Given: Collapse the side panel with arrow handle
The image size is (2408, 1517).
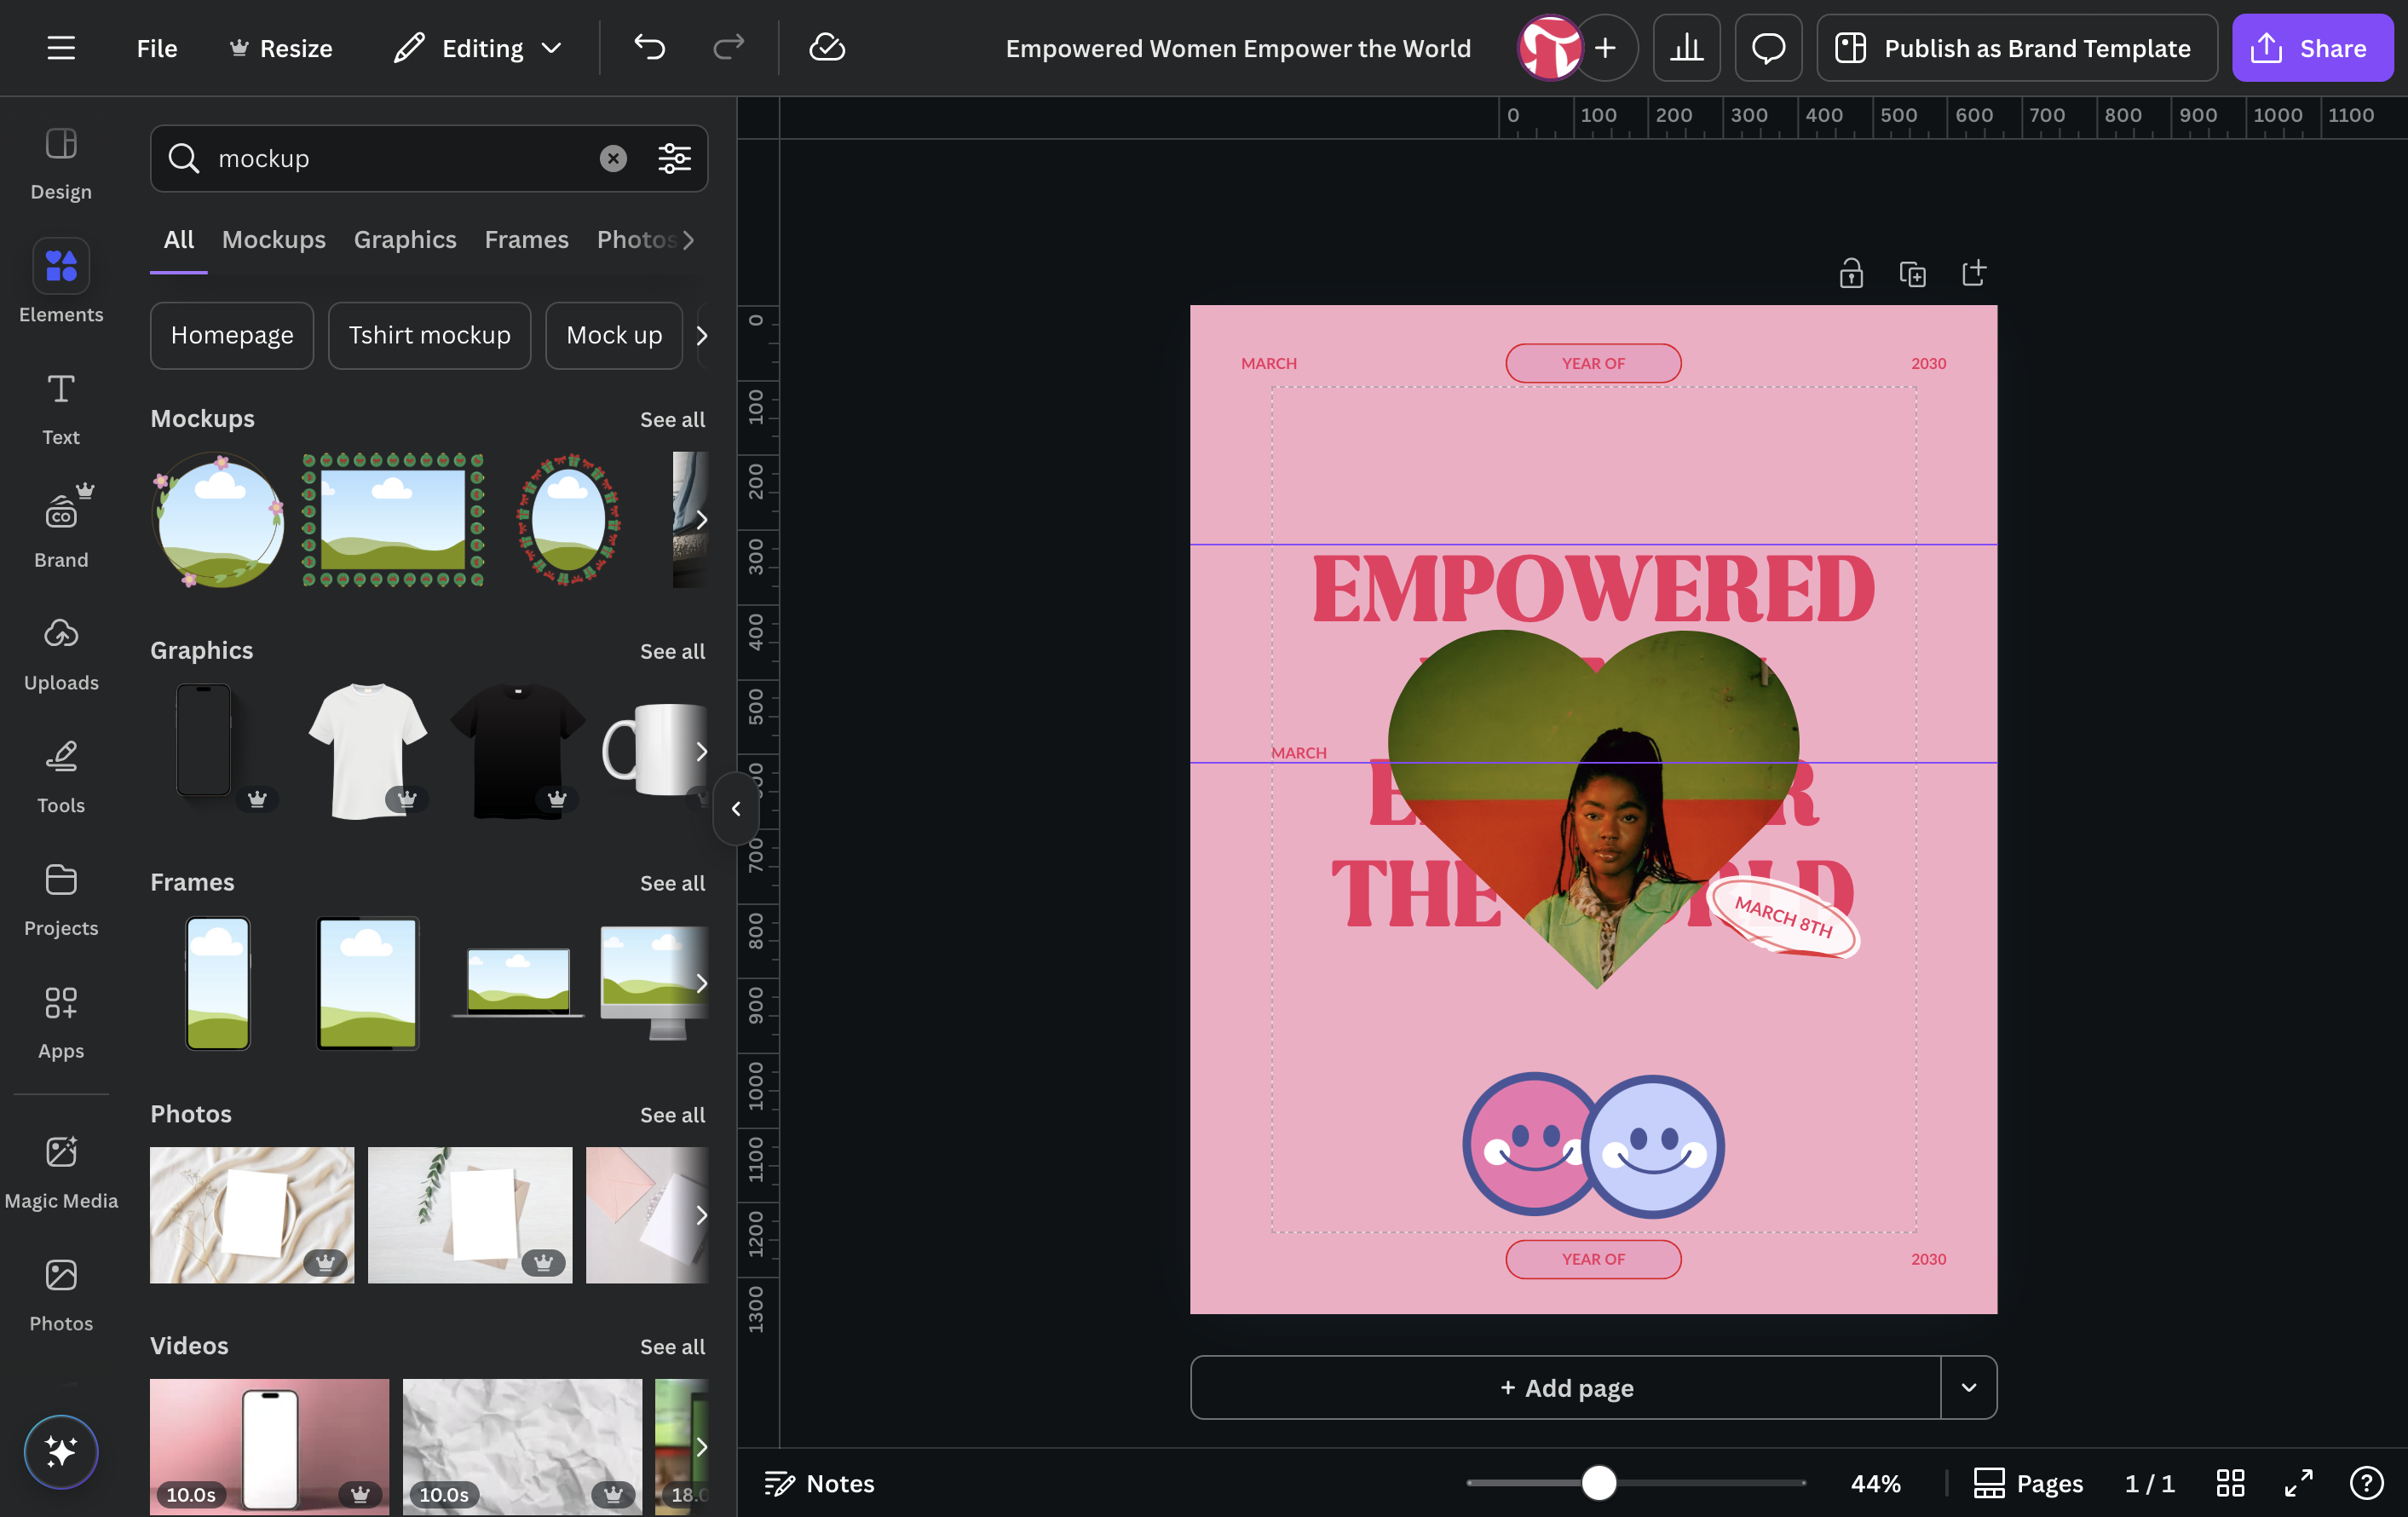Looking at the screenshot, I should 736,808.
